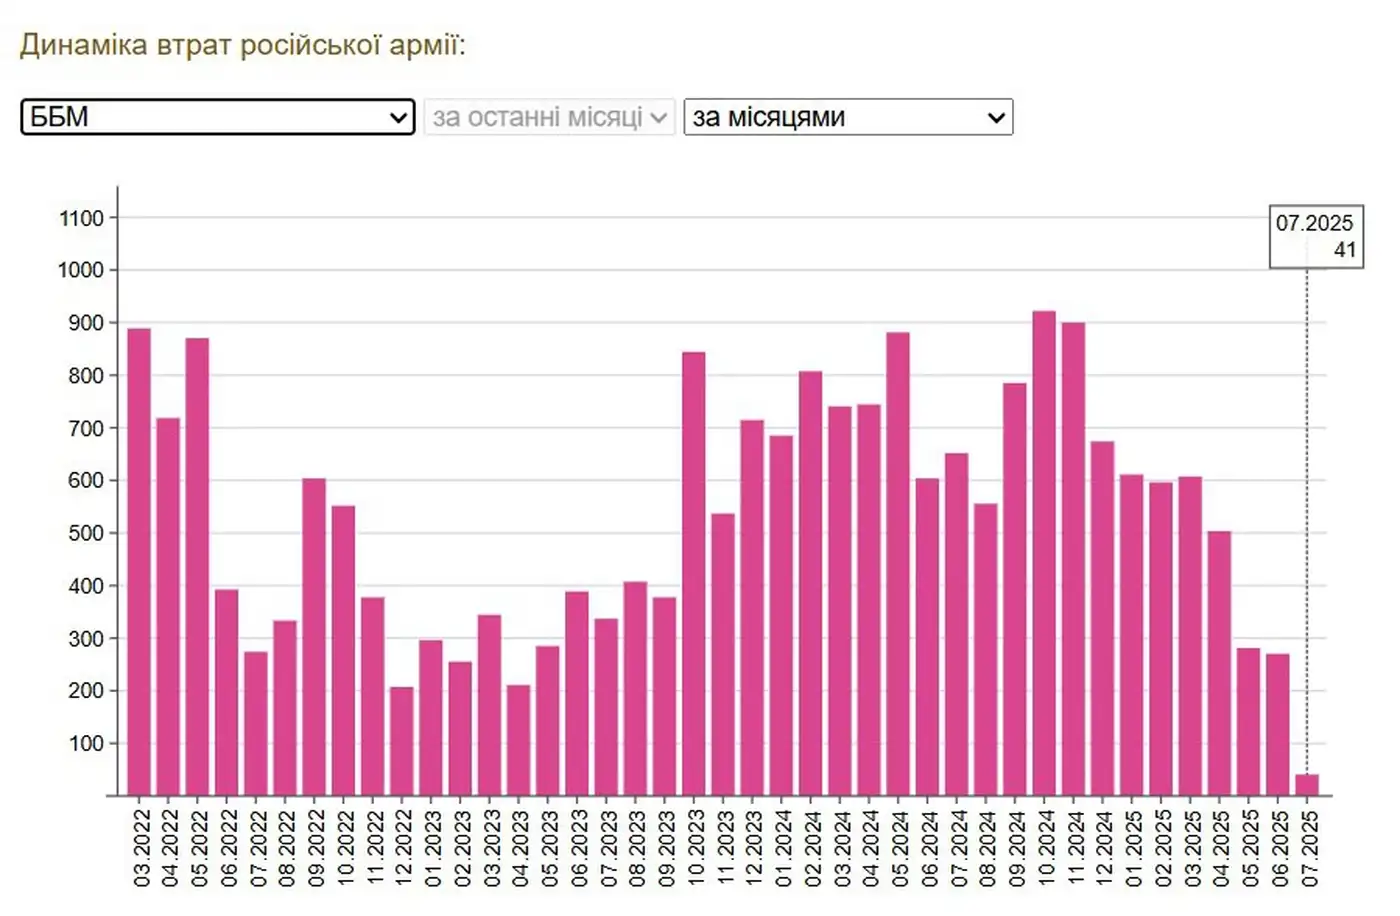
Task: Select the bar for 03.2022
Action: click(x=139, y=562)
